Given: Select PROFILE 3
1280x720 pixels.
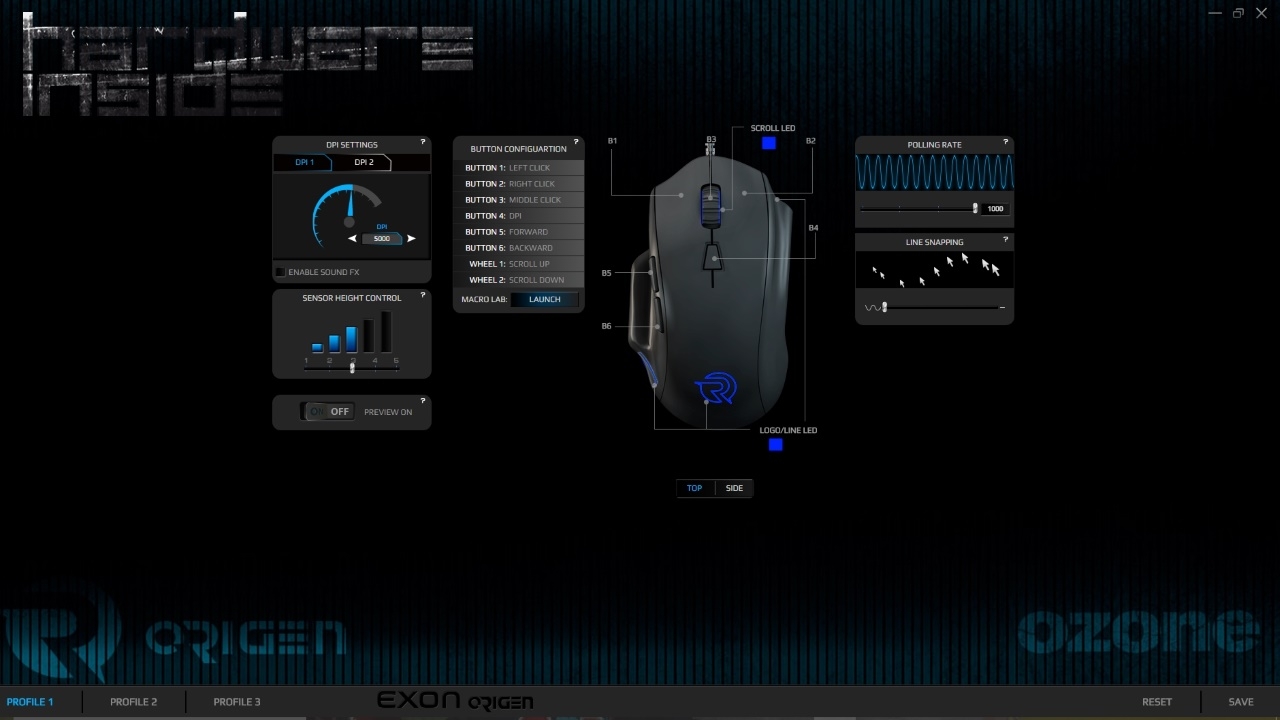Looking at the screenshot, I should pos(237,702).
